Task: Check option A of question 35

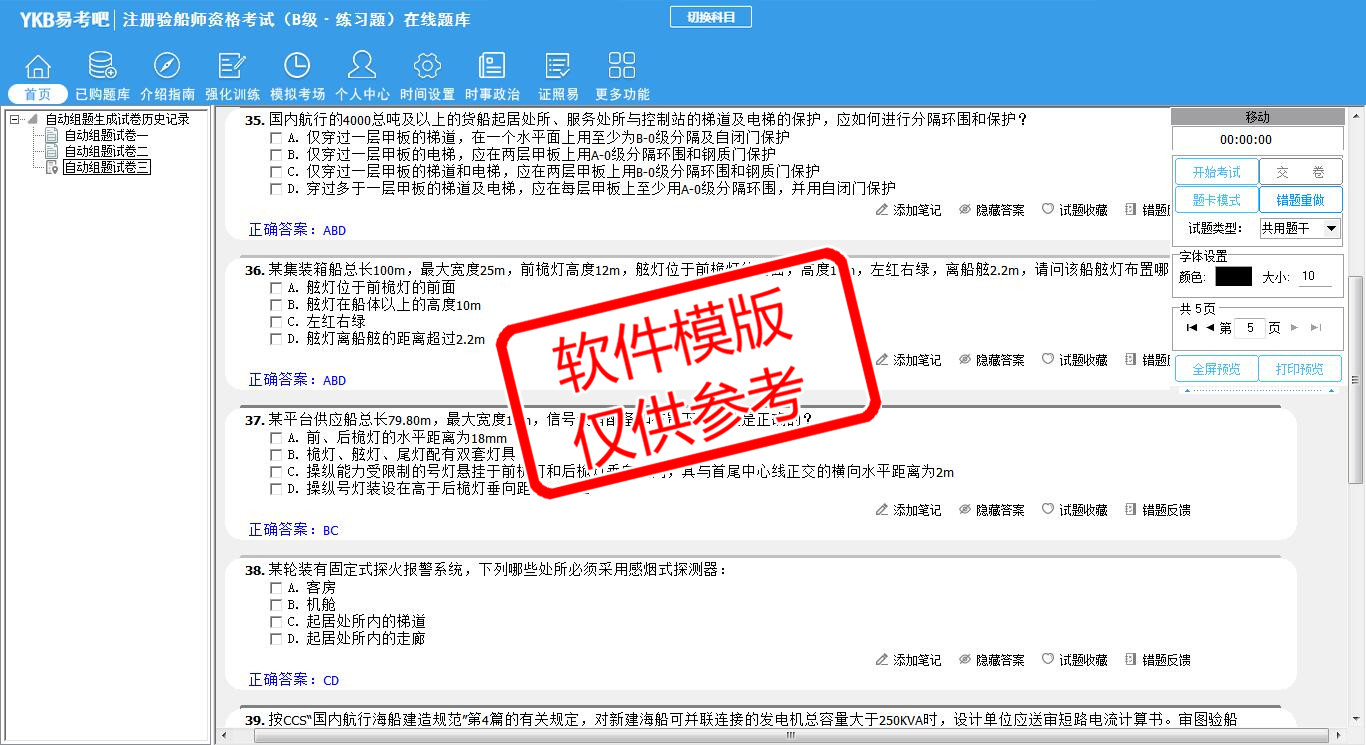Action: [x=276, y=137]
